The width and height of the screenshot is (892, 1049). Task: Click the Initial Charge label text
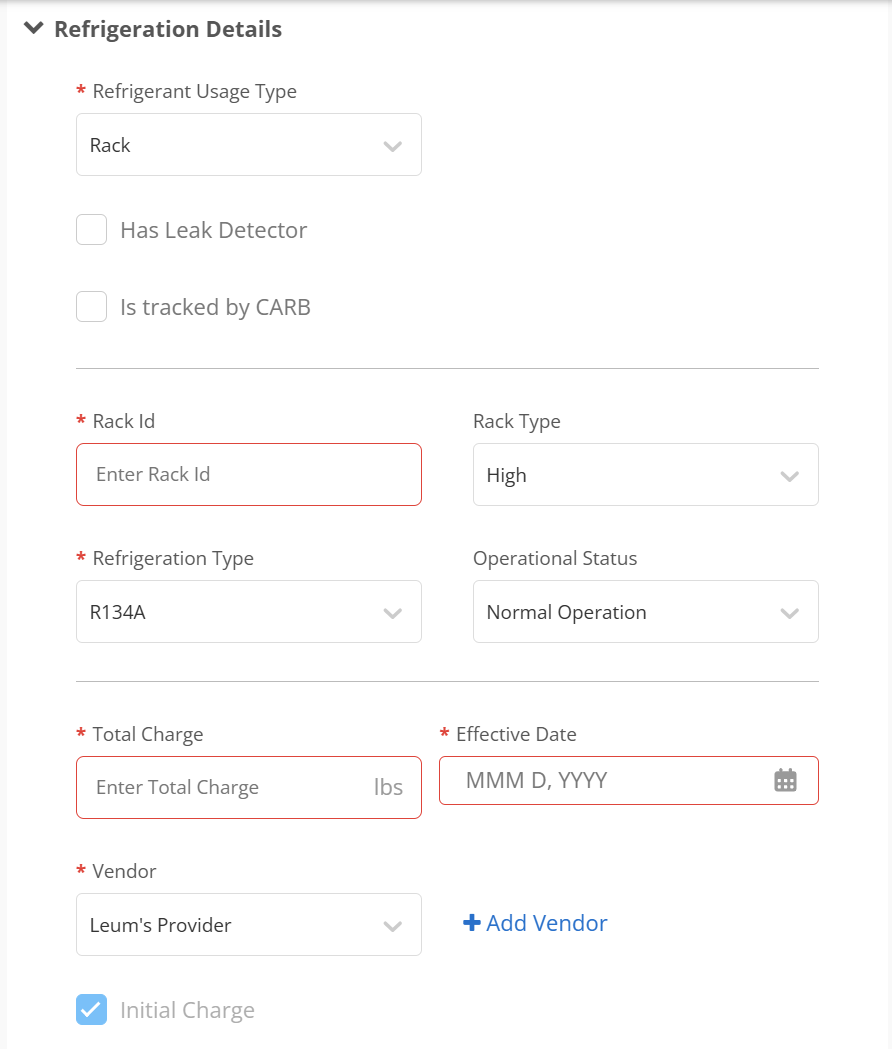[x=187, y=1010]
